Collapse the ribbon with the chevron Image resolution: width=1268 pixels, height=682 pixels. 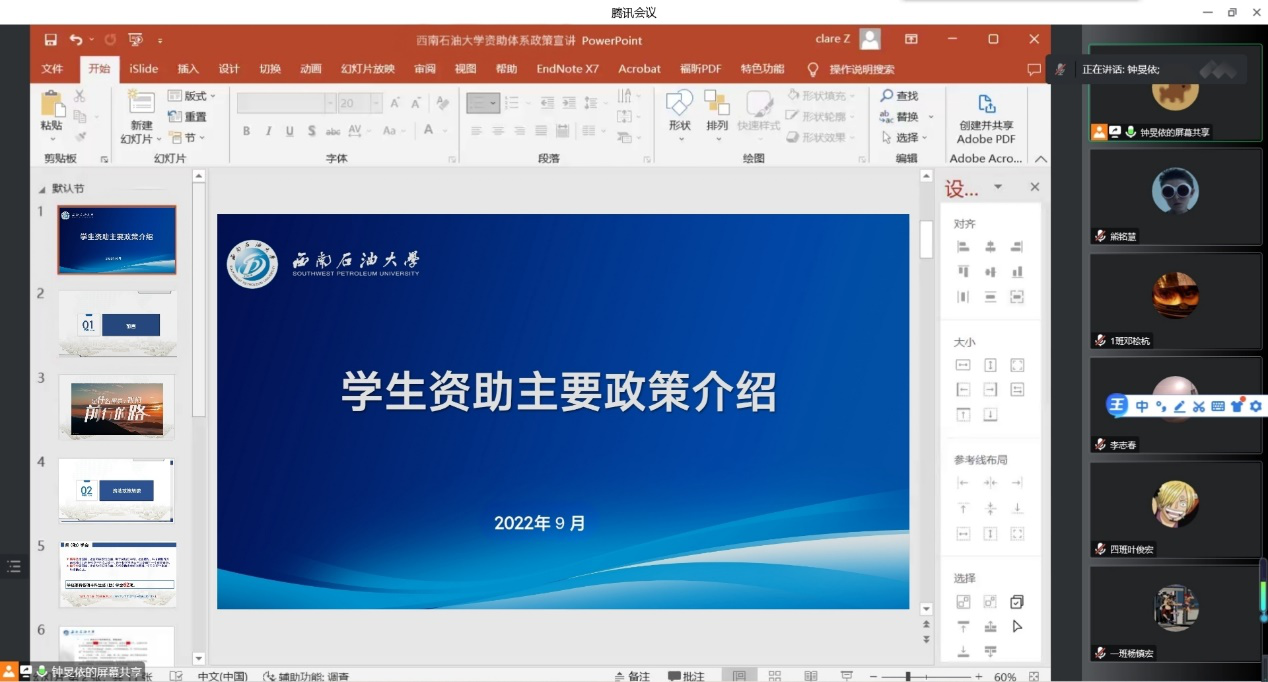[1041, 159]
